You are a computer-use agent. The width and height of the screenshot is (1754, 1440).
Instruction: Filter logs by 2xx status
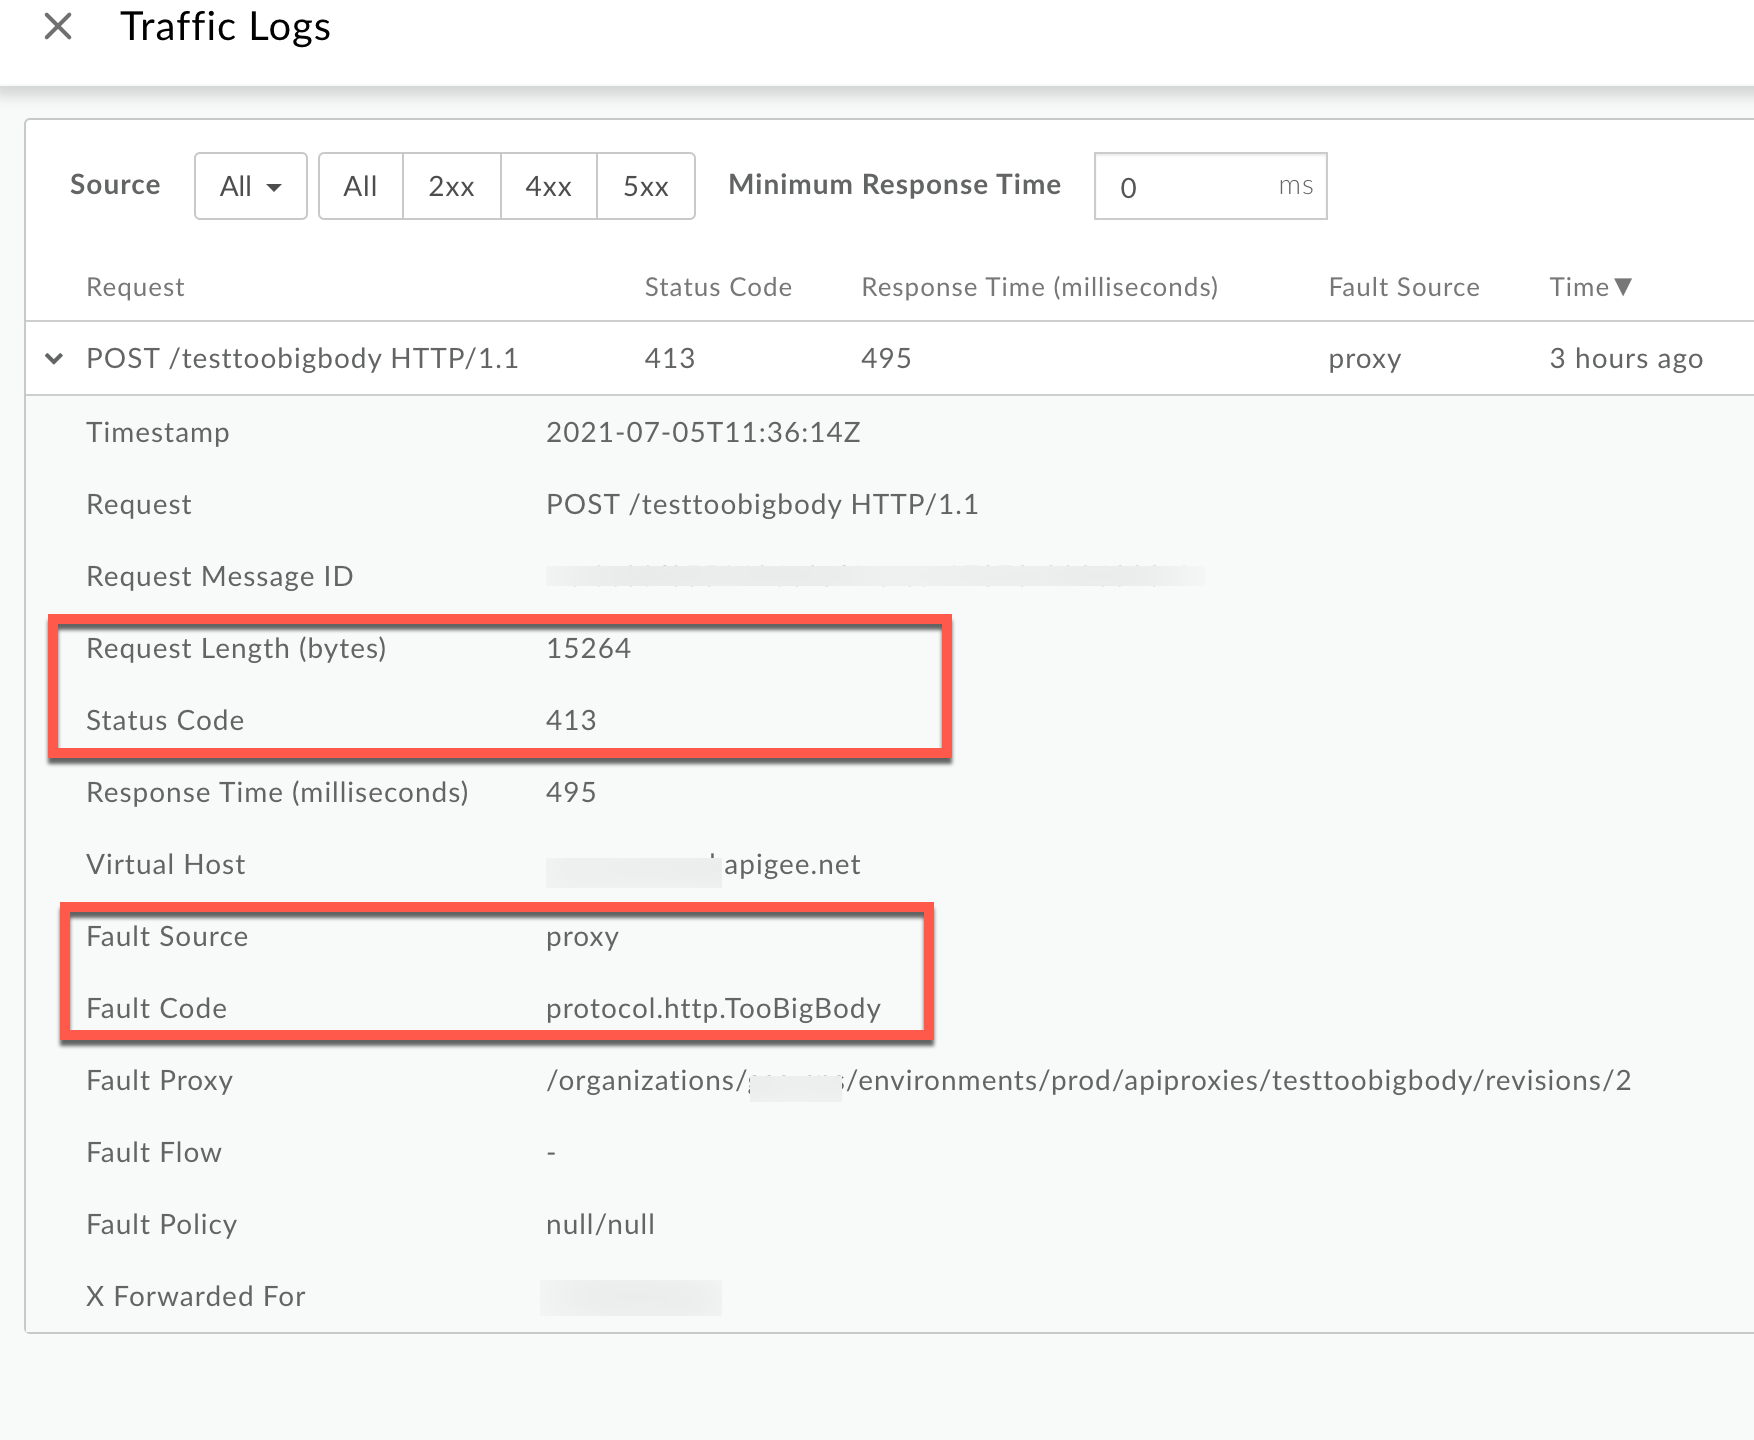pos(451,186)
